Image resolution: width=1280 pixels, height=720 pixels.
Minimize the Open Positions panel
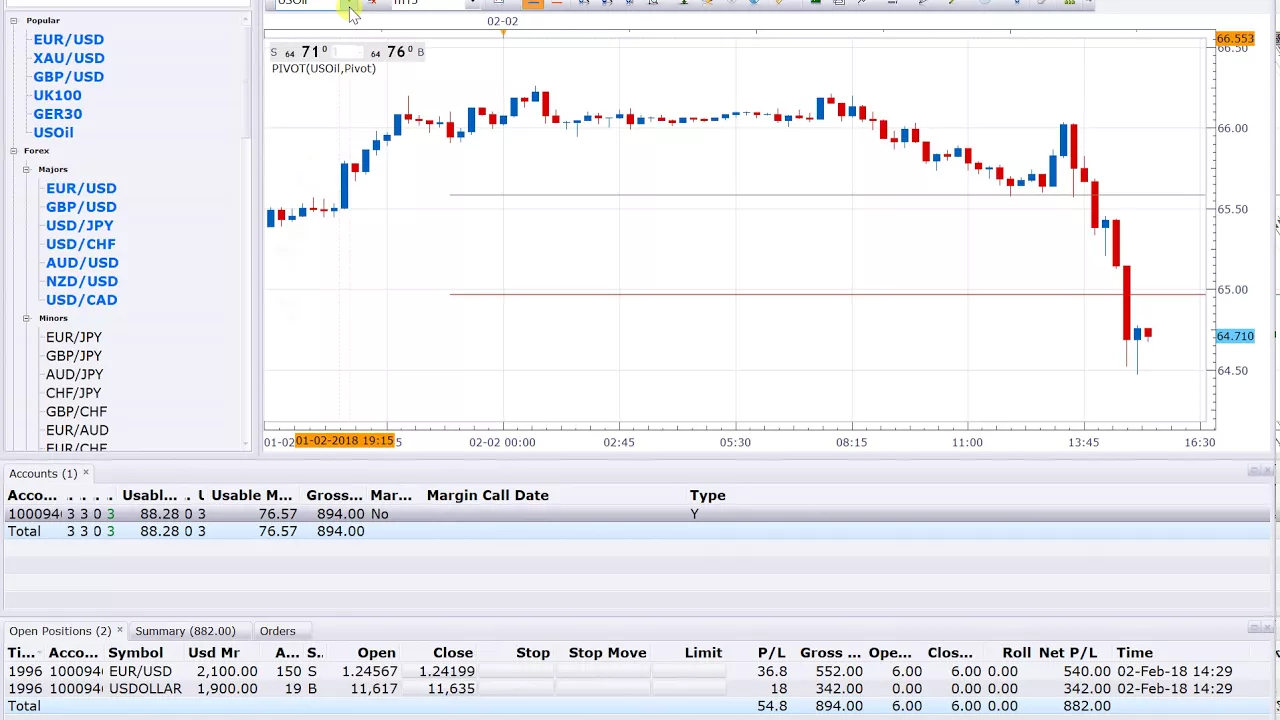pyautogui.click(x=1254, y=629)
